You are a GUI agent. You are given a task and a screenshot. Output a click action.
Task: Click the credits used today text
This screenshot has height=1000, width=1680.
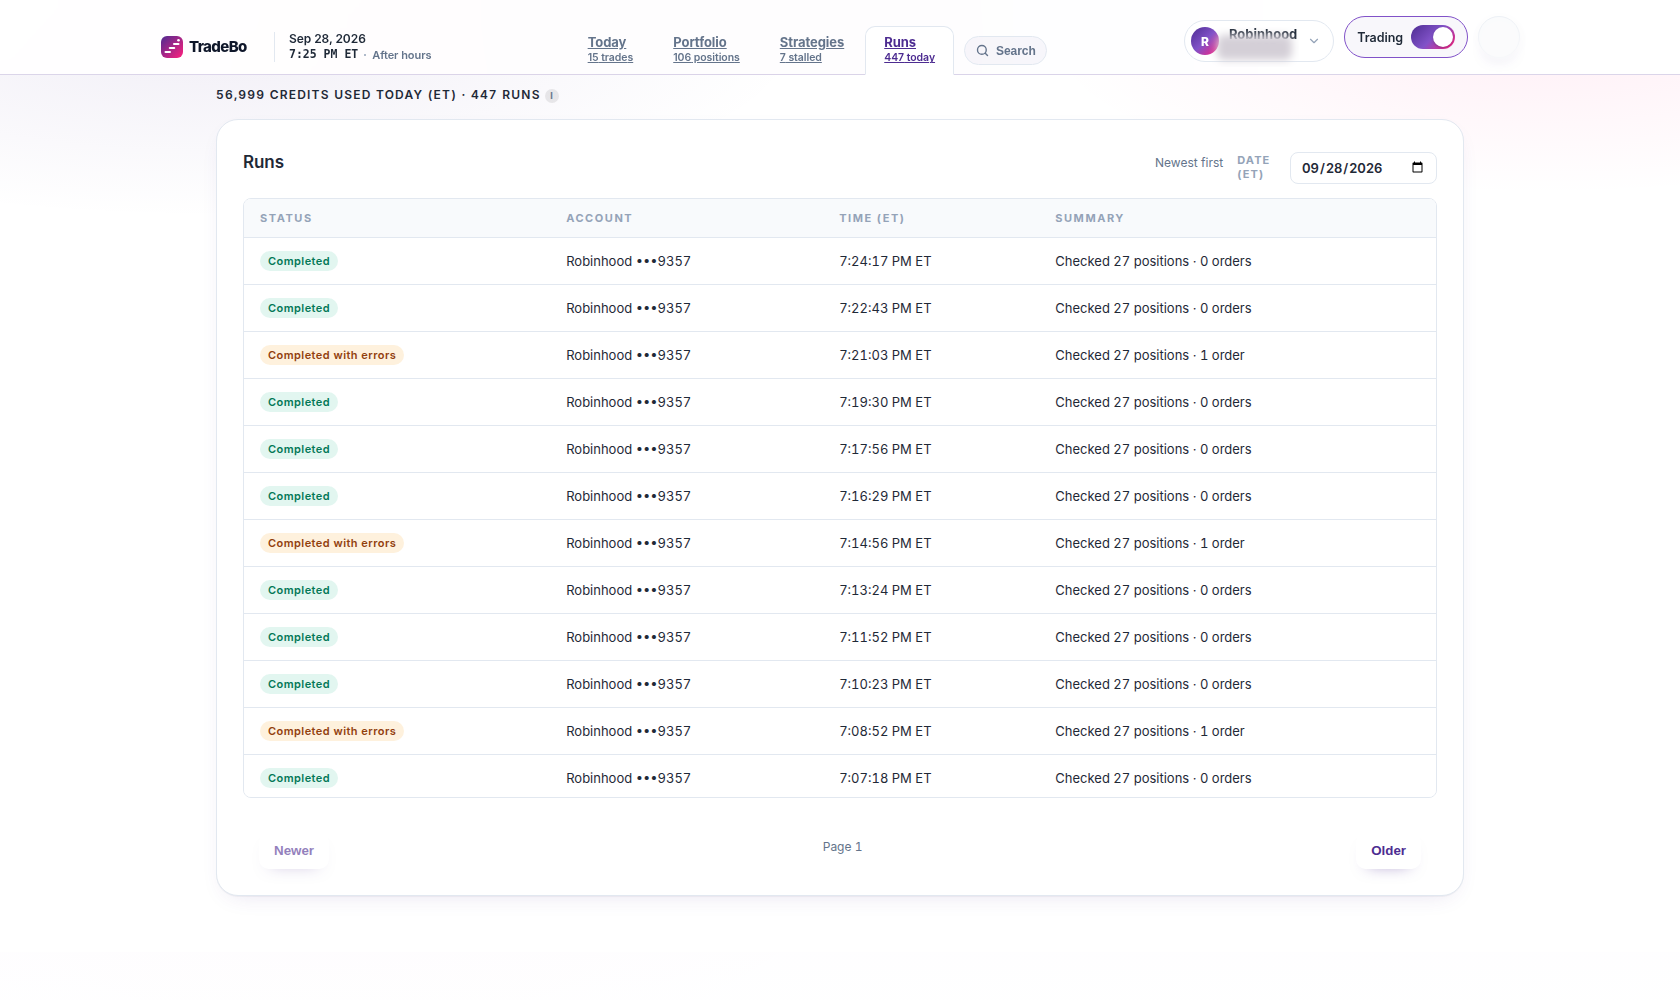pyautogui.click(x=378, y=95)
